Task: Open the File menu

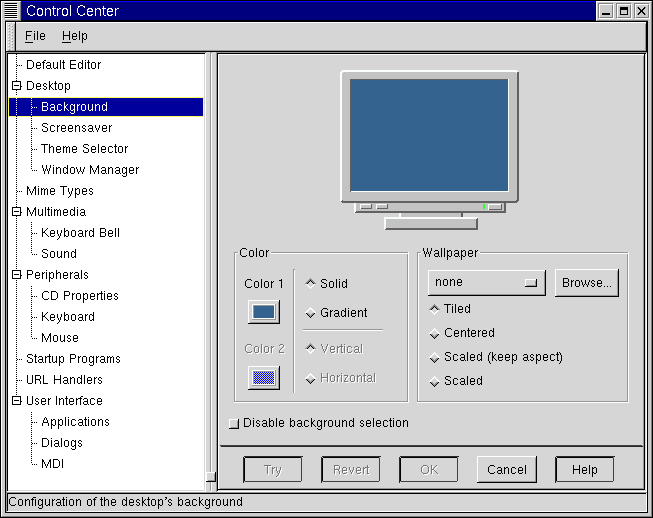Action: click(x=35, y=36)
